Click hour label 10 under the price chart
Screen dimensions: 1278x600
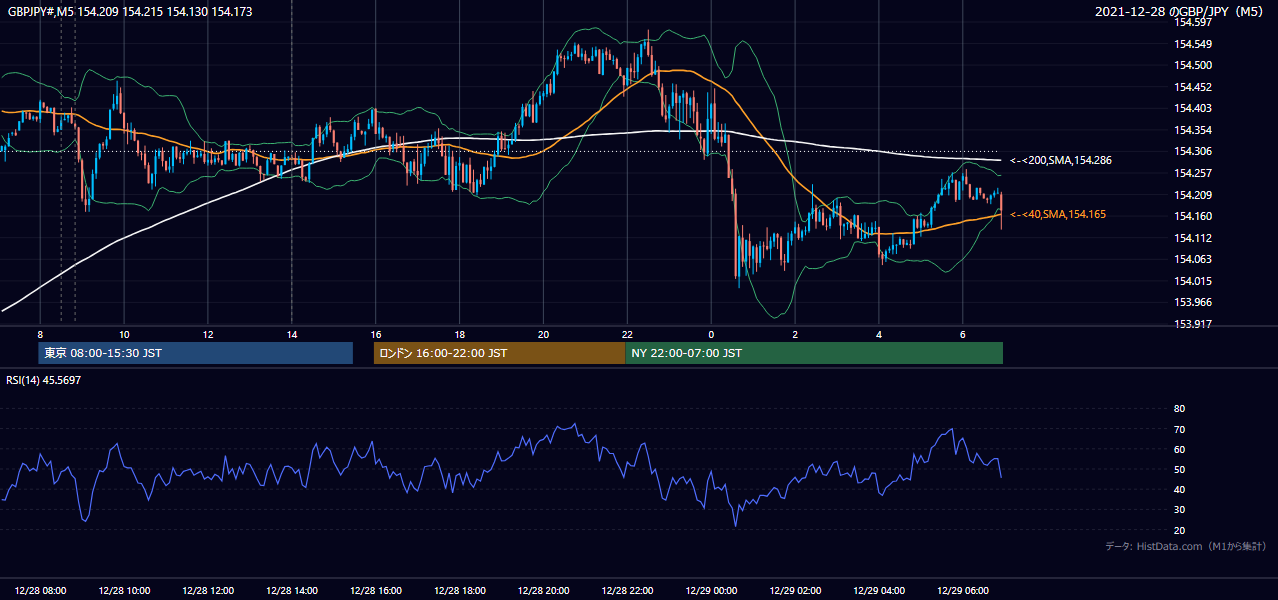pos(123,334)
